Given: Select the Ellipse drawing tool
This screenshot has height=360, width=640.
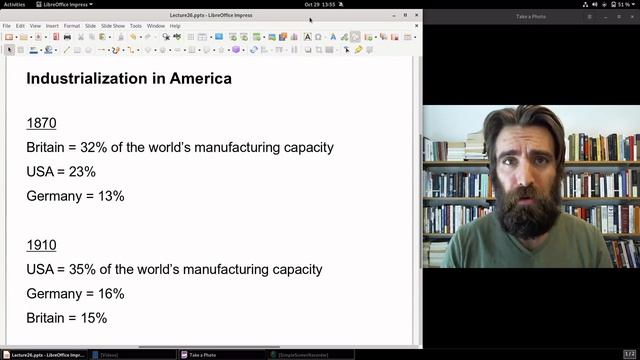Looking at the screenshot, I should (88, 50).
